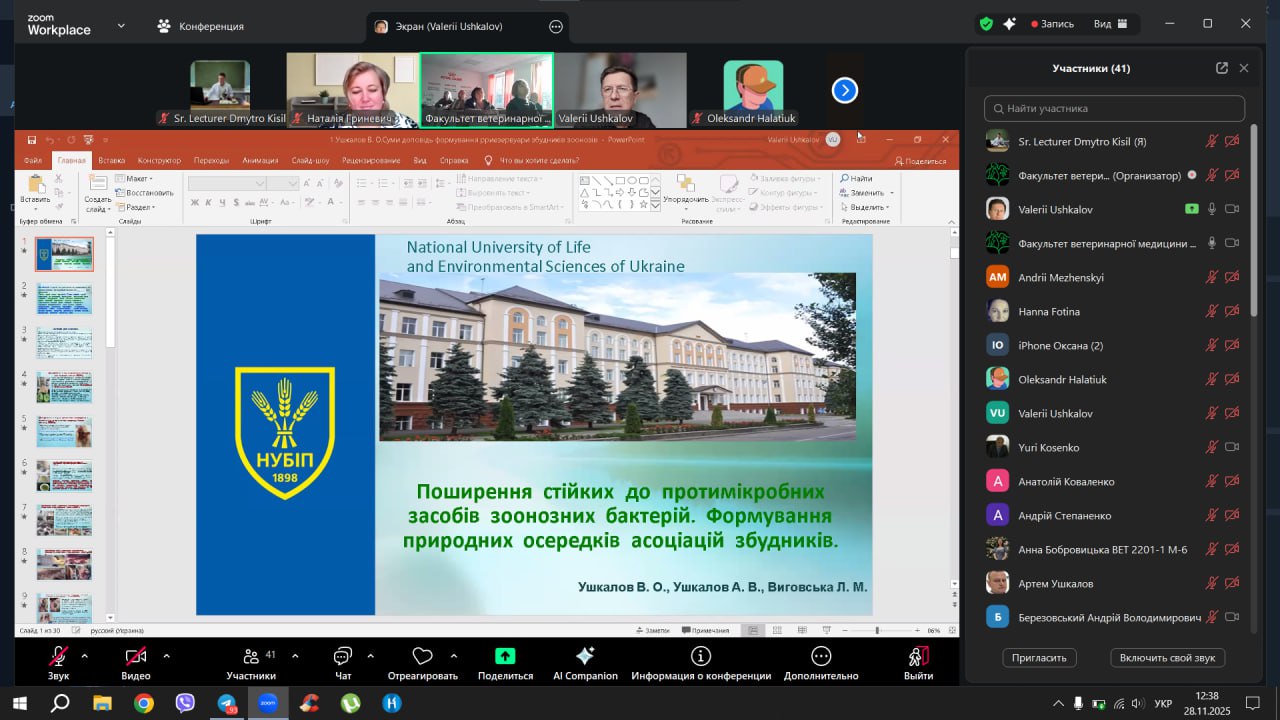Screen dimensions: 1280x720
Task: Click the Invite button
Action: point(1040,657)
